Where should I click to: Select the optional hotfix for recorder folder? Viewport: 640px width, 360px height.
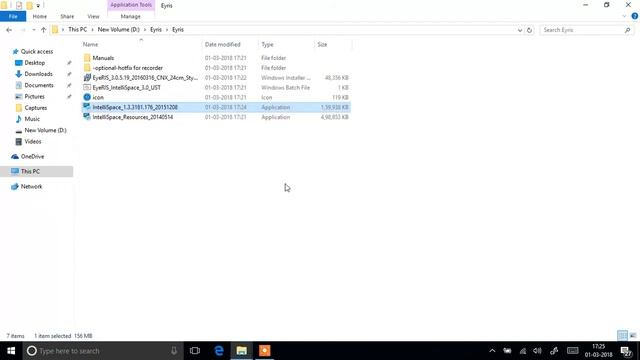[x=127, y=68]
